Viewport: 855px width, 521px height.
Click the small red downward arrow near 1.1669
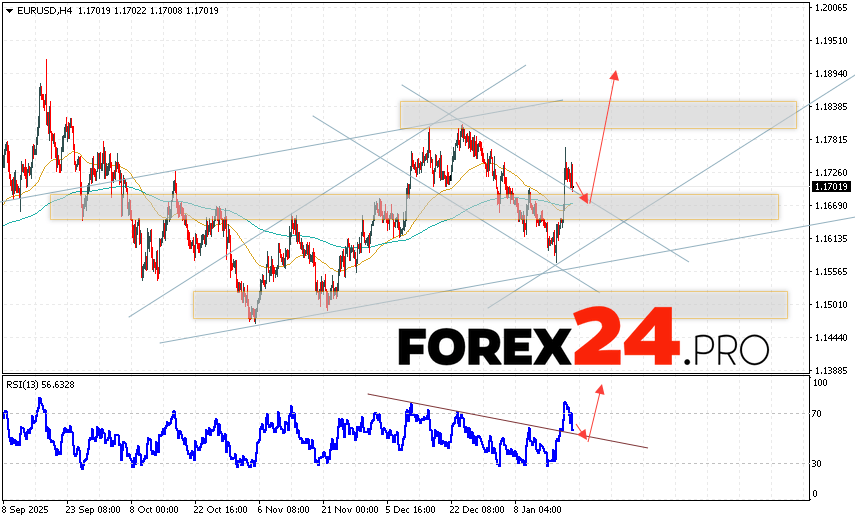587,200
